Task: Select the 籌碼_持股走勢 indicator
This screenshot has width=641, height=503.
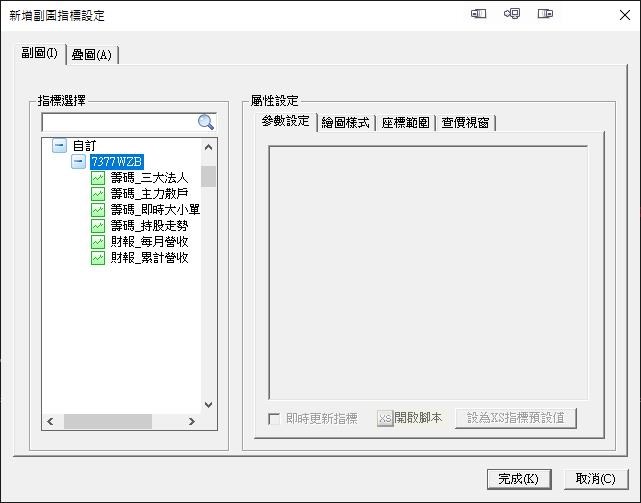Action: tap(149, 226)
